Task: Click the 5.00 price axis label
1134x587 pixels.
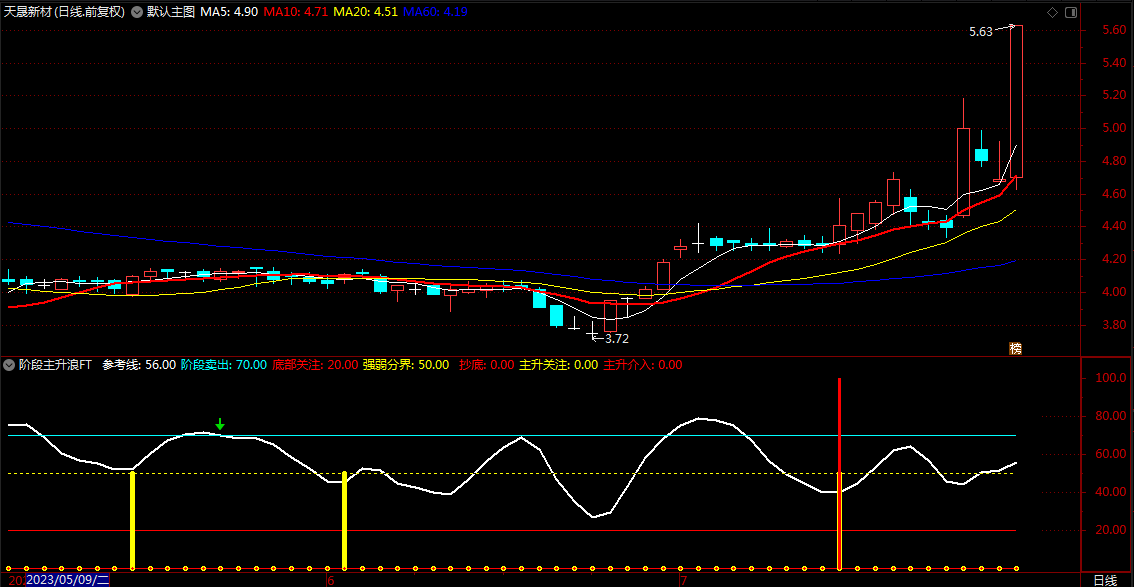Action: point(1114,128)
